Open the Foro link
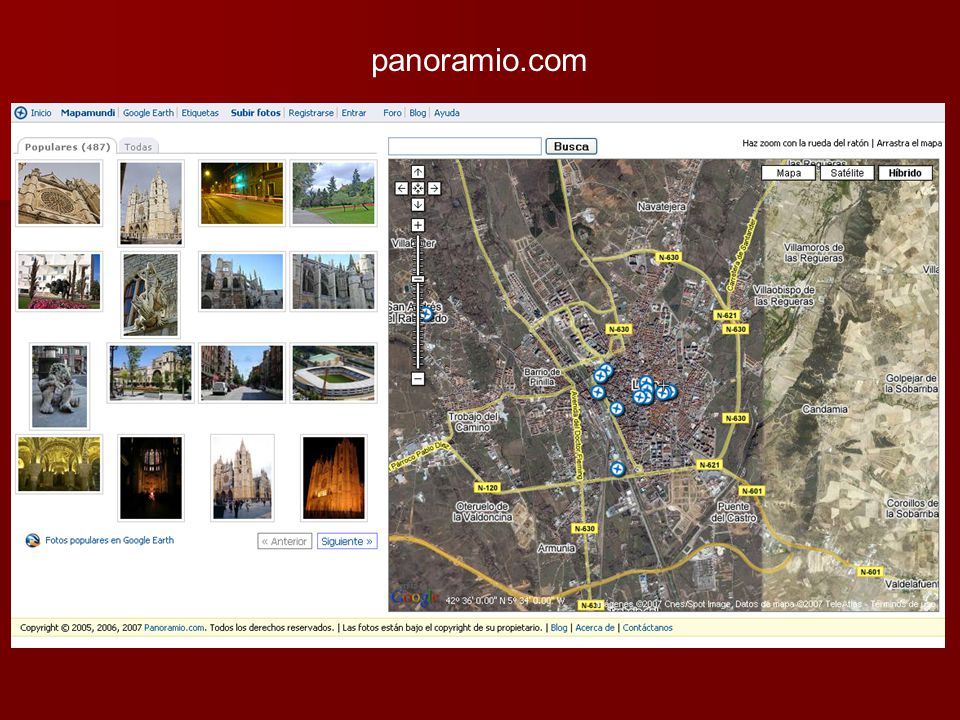The width and height of the screenshot is (960, 720). point(392,113)
